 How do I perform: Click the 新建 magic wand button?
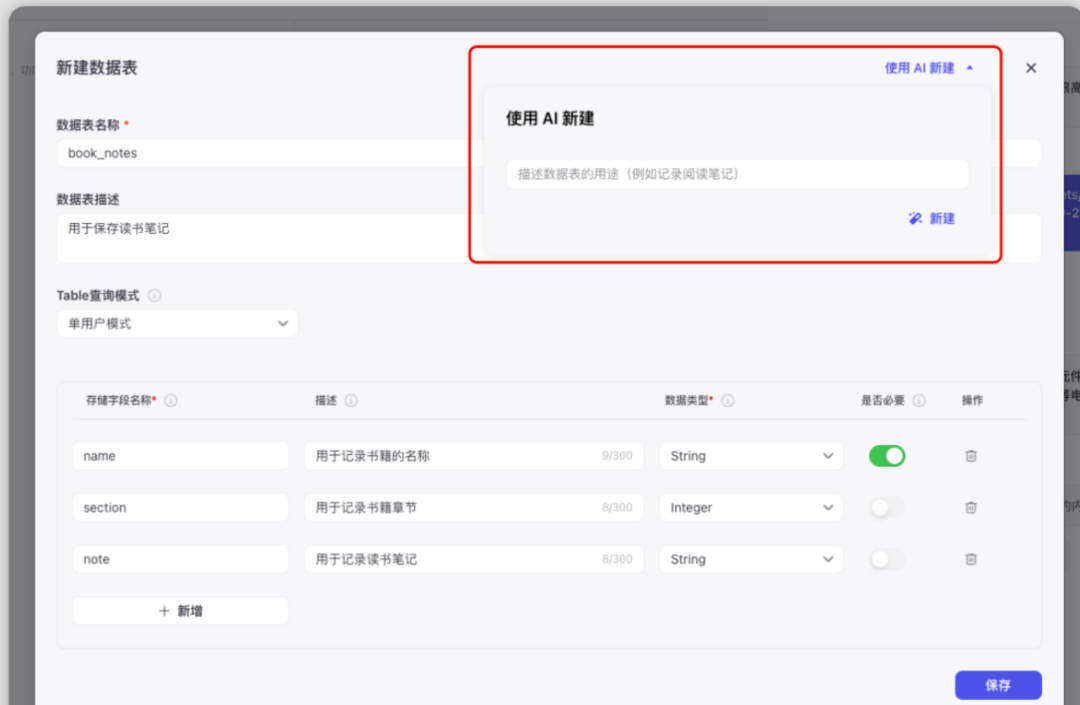click(x=931, y=218)
